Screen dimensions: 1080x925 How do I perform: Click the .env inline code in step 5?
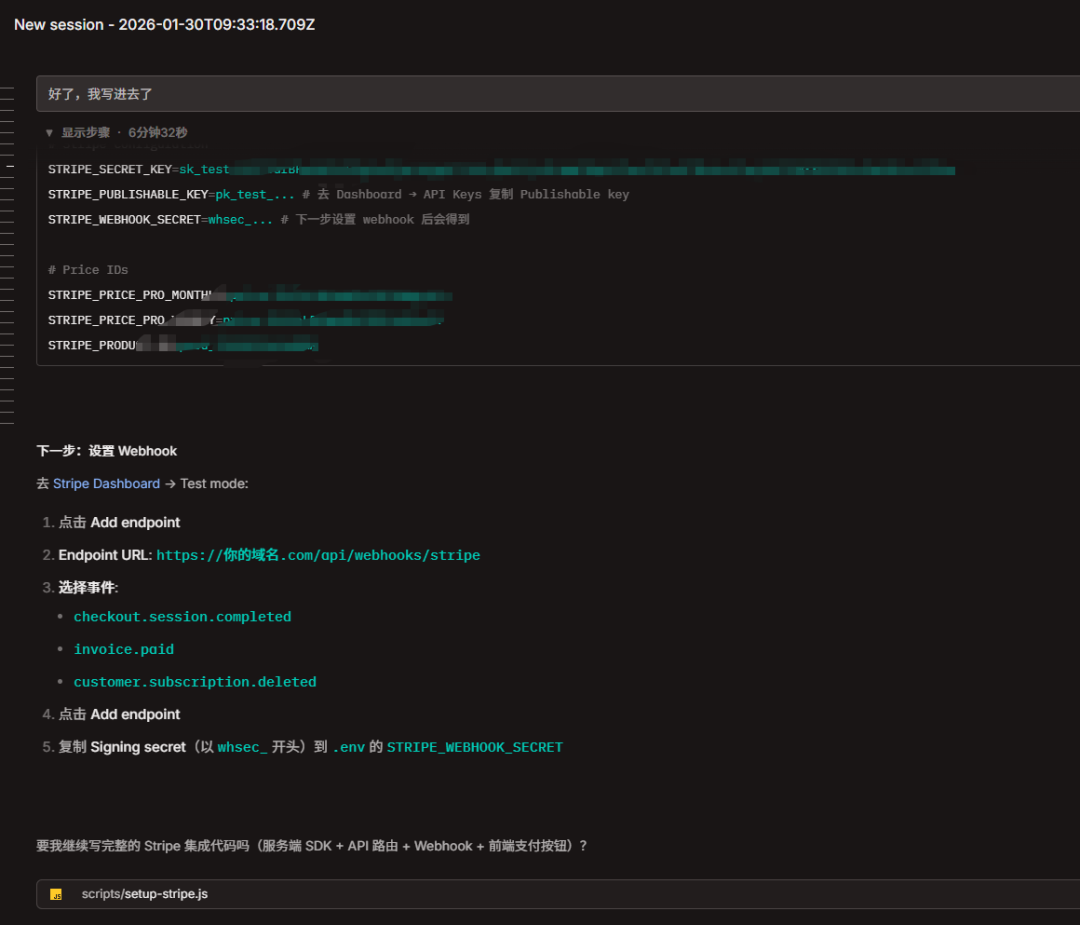pyautogui.click(x=349, y=747)
